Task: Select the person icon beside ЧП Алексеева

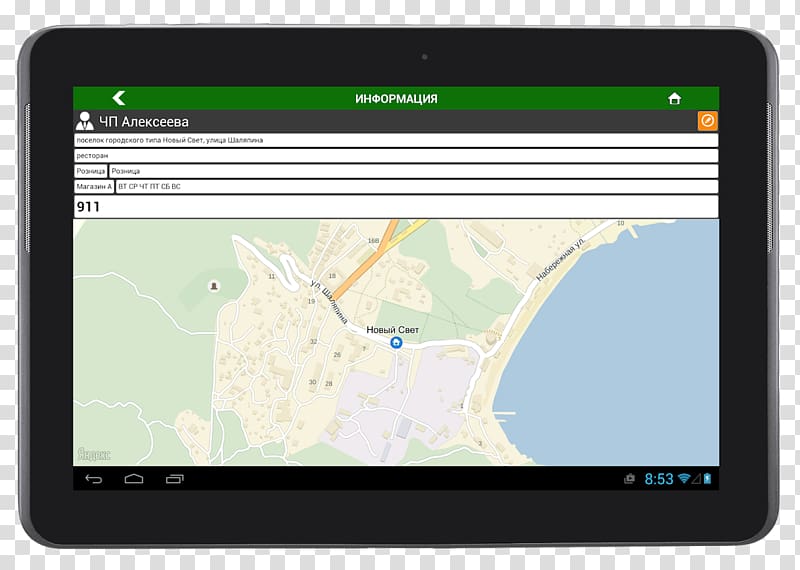Action: coord(84,121)
